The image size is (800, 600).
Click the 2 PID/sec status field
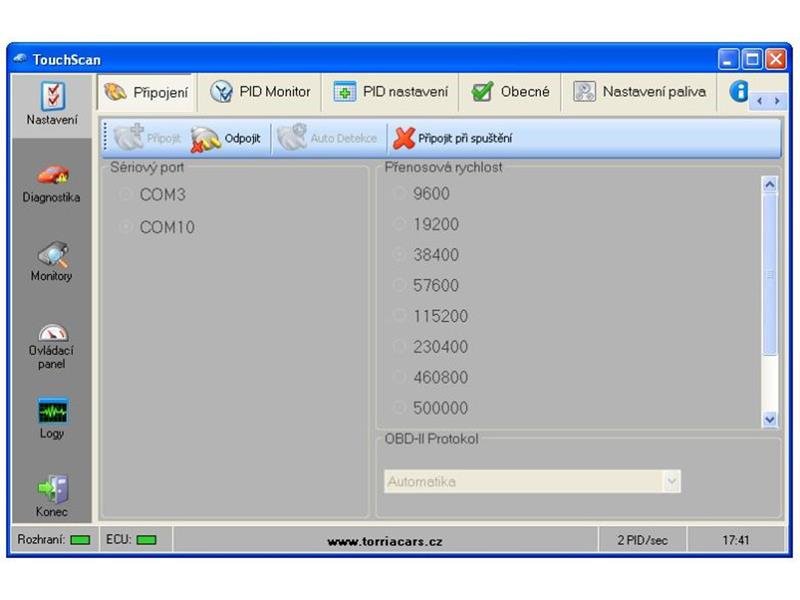pos(642,540)
